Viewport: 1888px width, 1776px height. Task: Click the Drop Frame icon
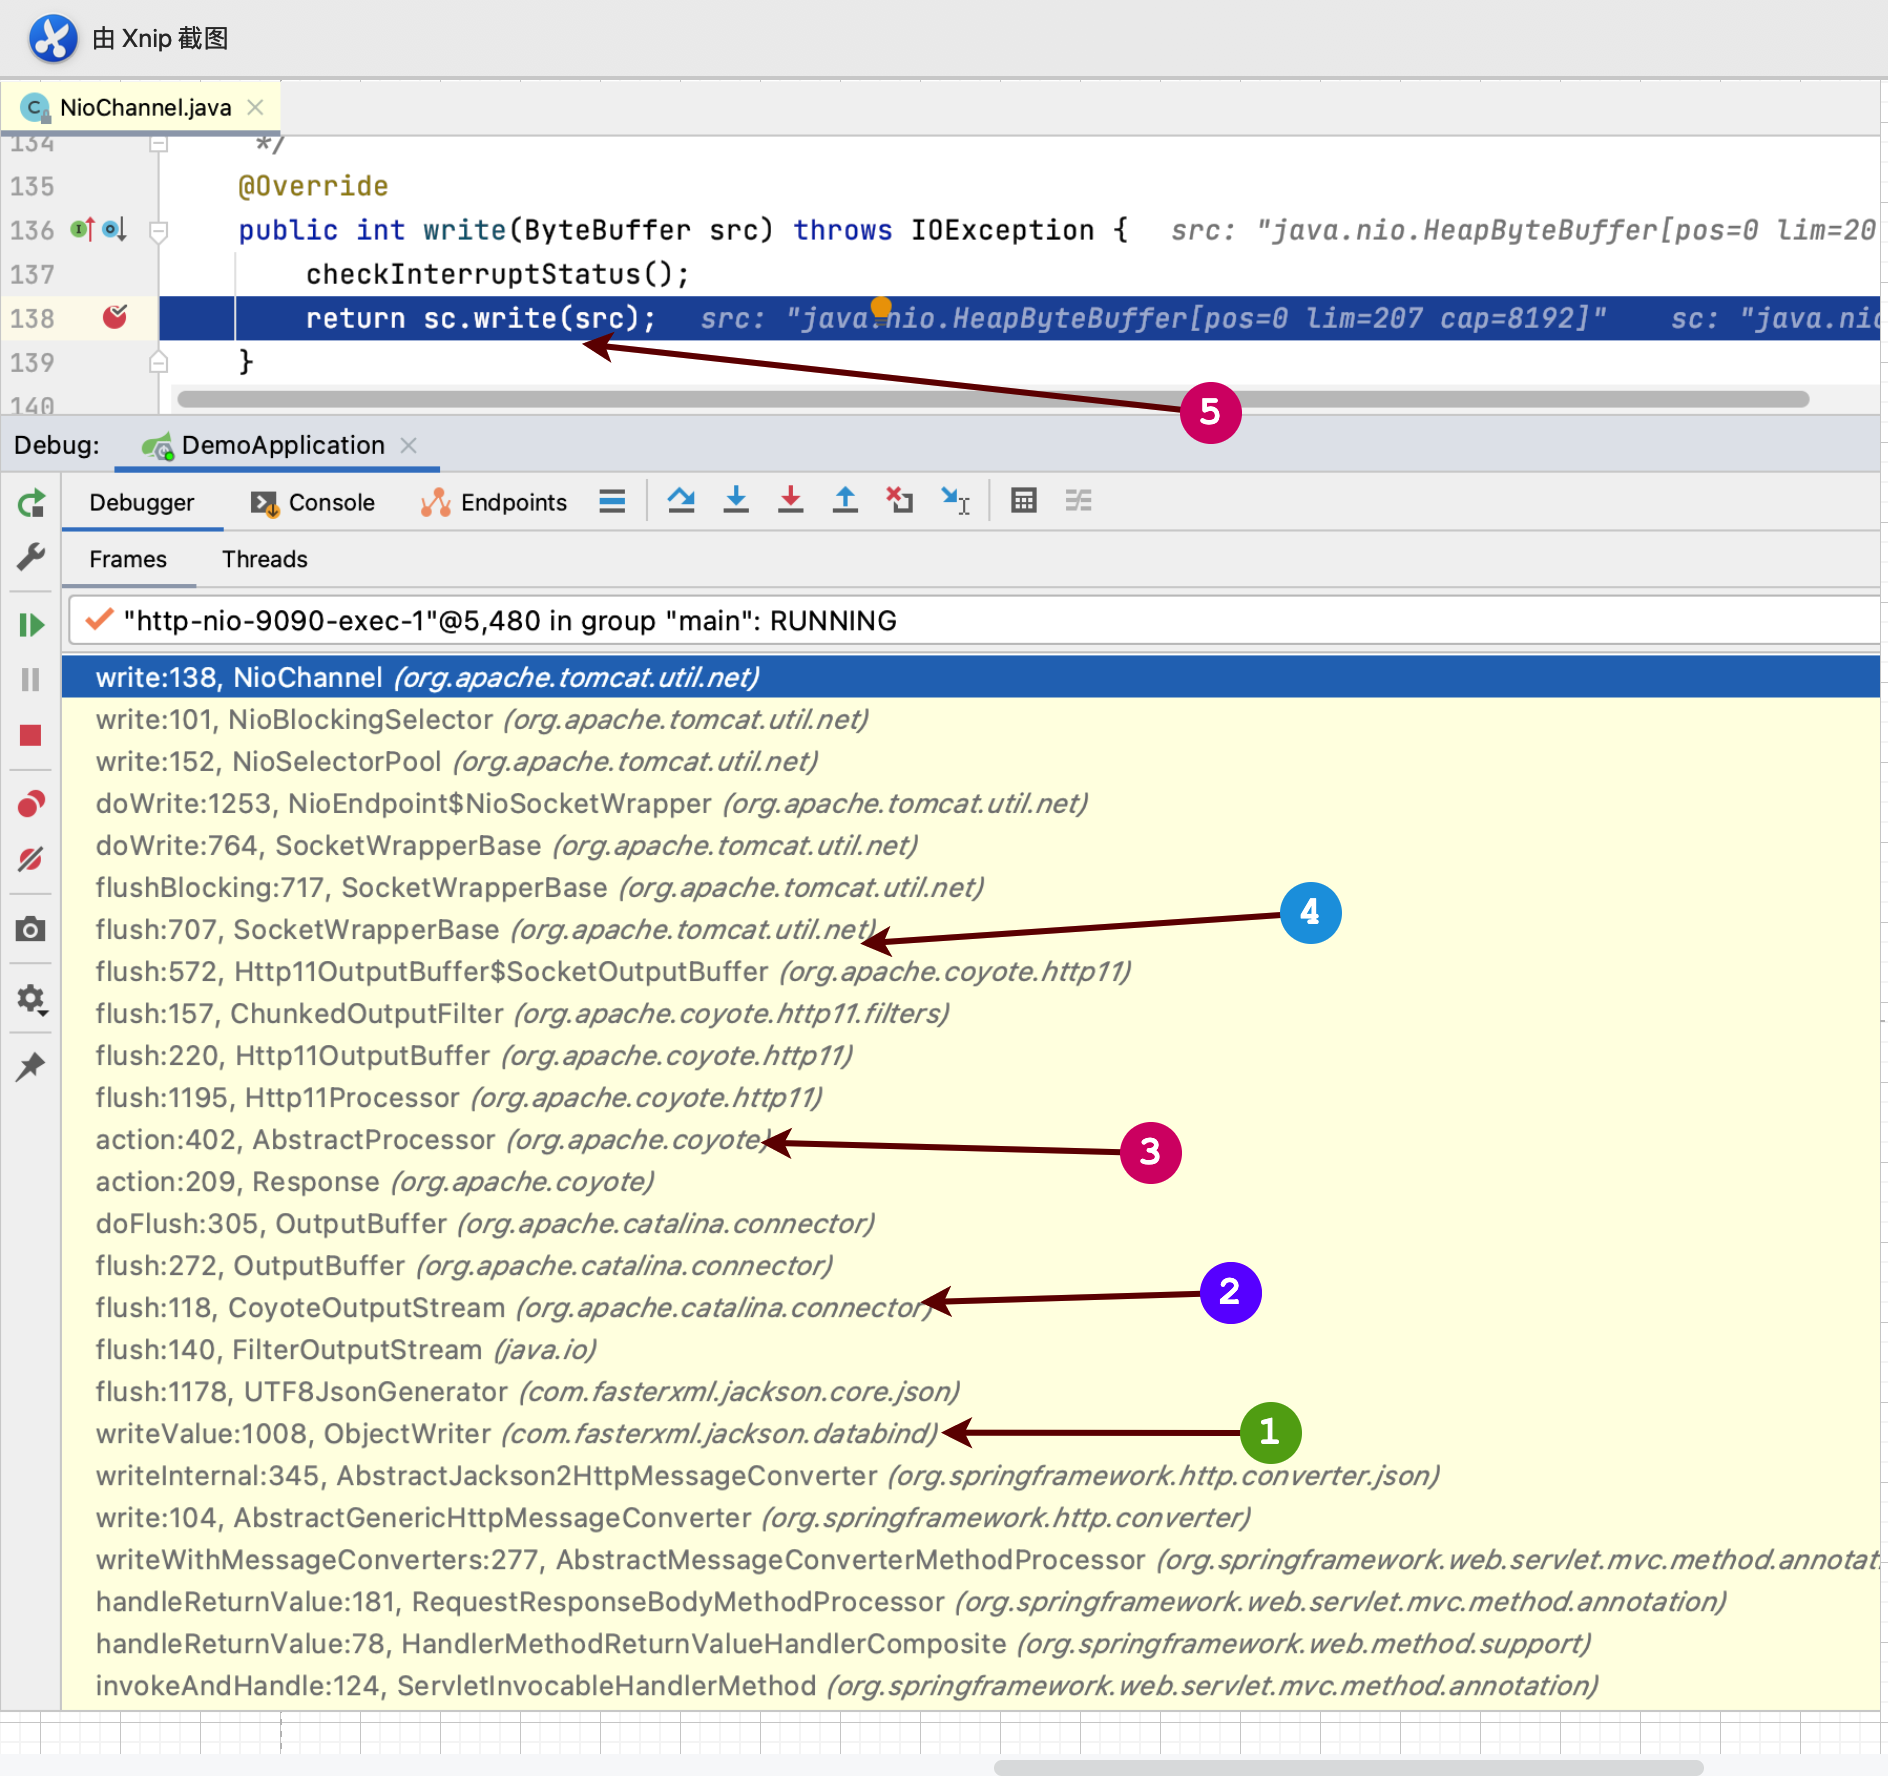[899, 500]
